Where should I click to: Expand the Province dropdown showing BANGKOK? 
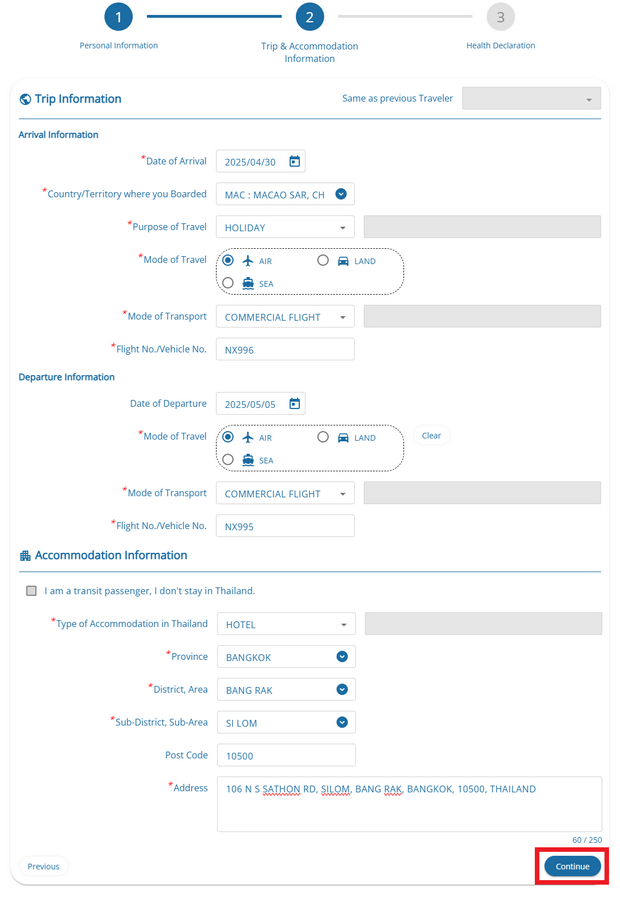[x=342, y=657]
